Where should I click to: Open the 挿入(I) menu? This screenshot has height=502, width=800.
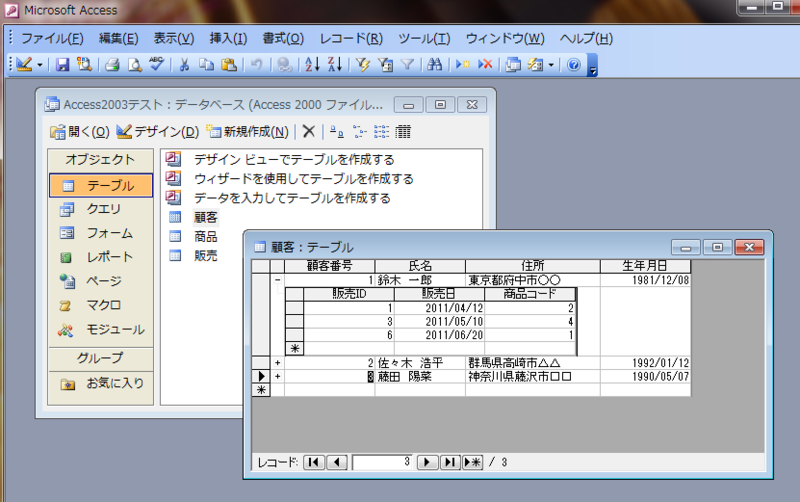tap(228, 38)
